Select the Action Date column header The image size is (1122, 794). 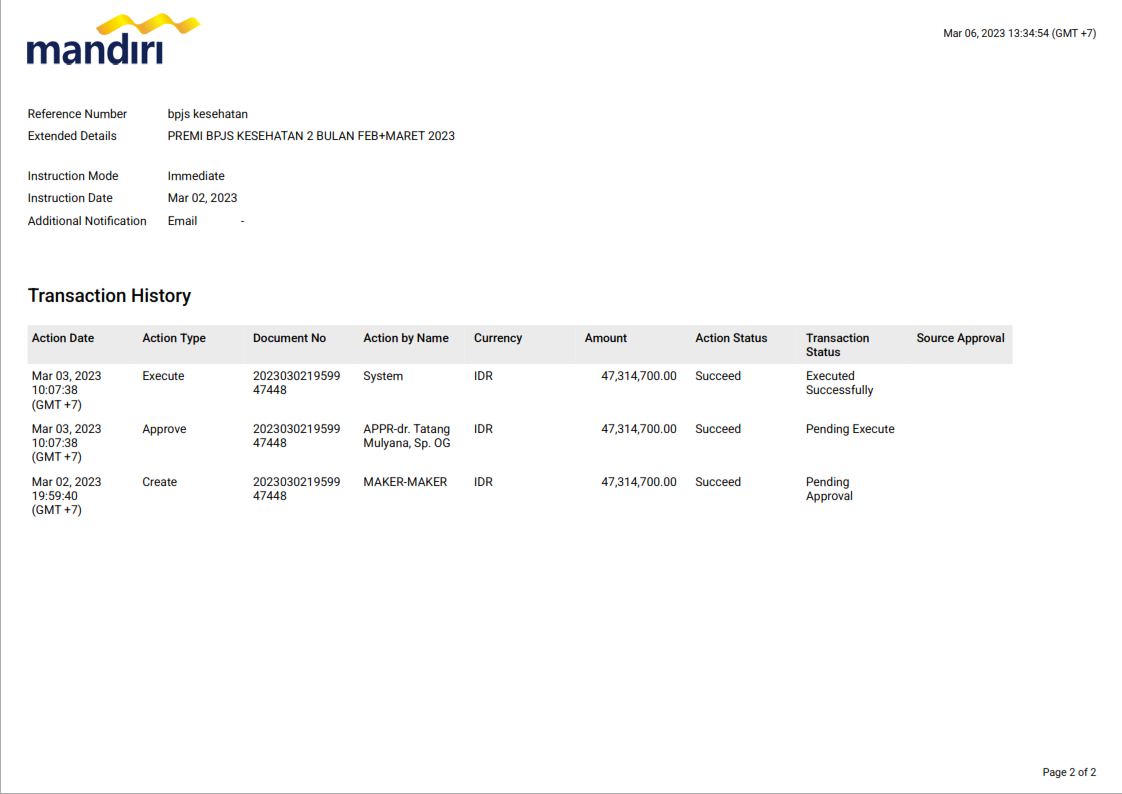pyautogui.click(x=63, y=338)
